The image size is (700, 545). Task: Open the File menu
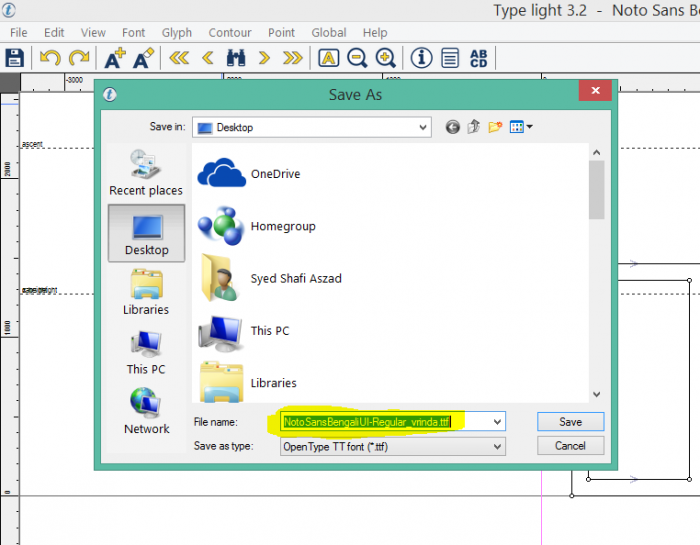[x=19, y=33]
